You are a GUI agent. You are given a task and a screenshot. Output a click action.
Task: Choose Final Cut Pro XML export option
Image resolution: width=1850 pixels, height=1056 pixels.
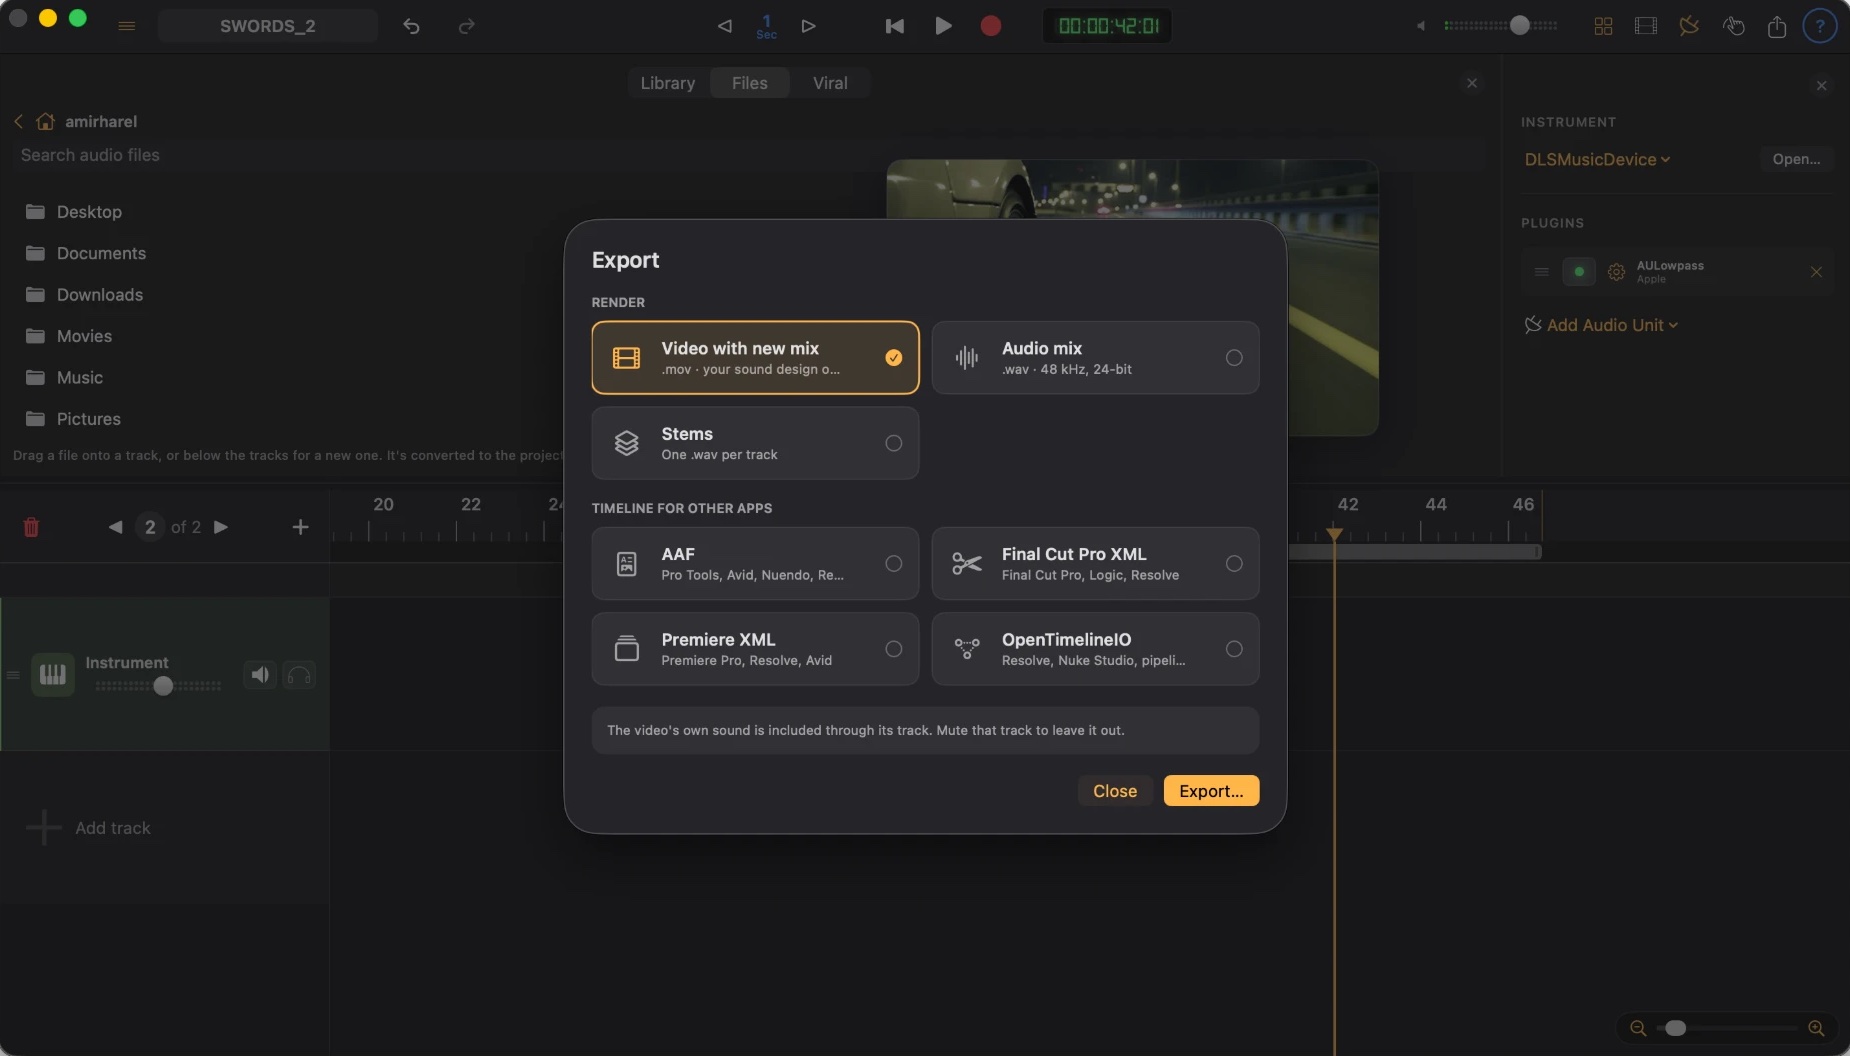pyautogui.click(x=1095, y=564)
